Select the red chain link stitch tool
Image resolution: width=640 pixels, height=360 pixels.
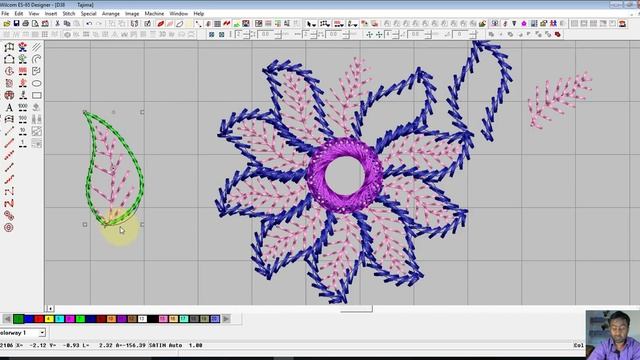click(9, 215)
